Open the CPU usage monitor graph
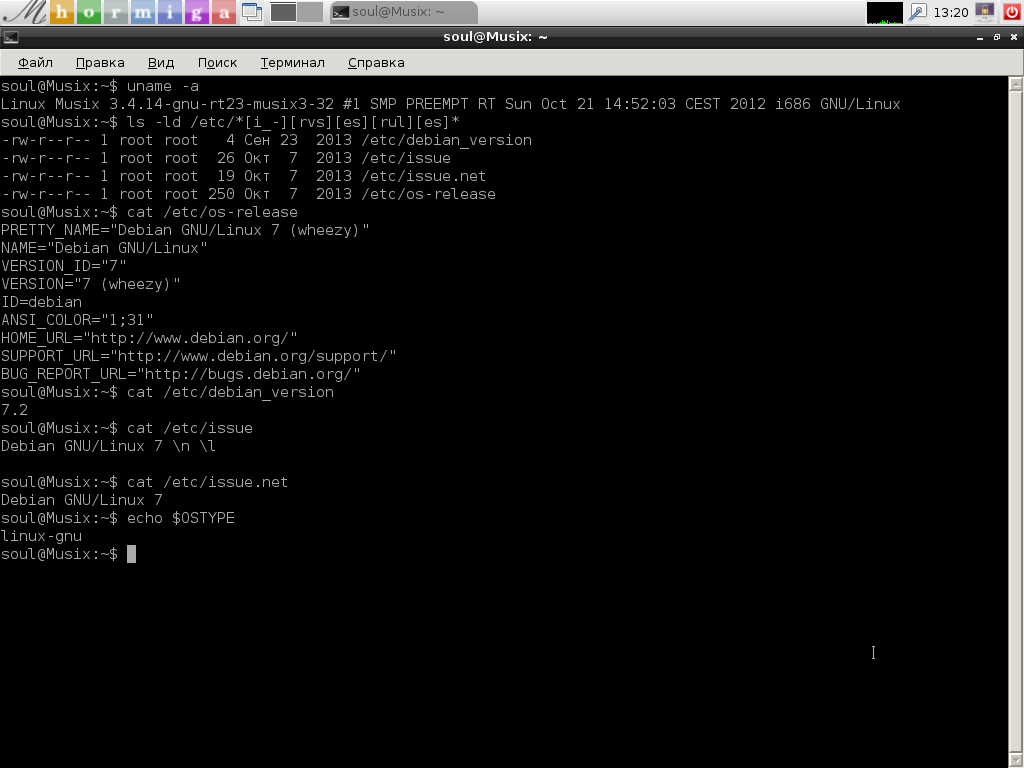This screenshot has height=768, width=1024. (884, 12)
